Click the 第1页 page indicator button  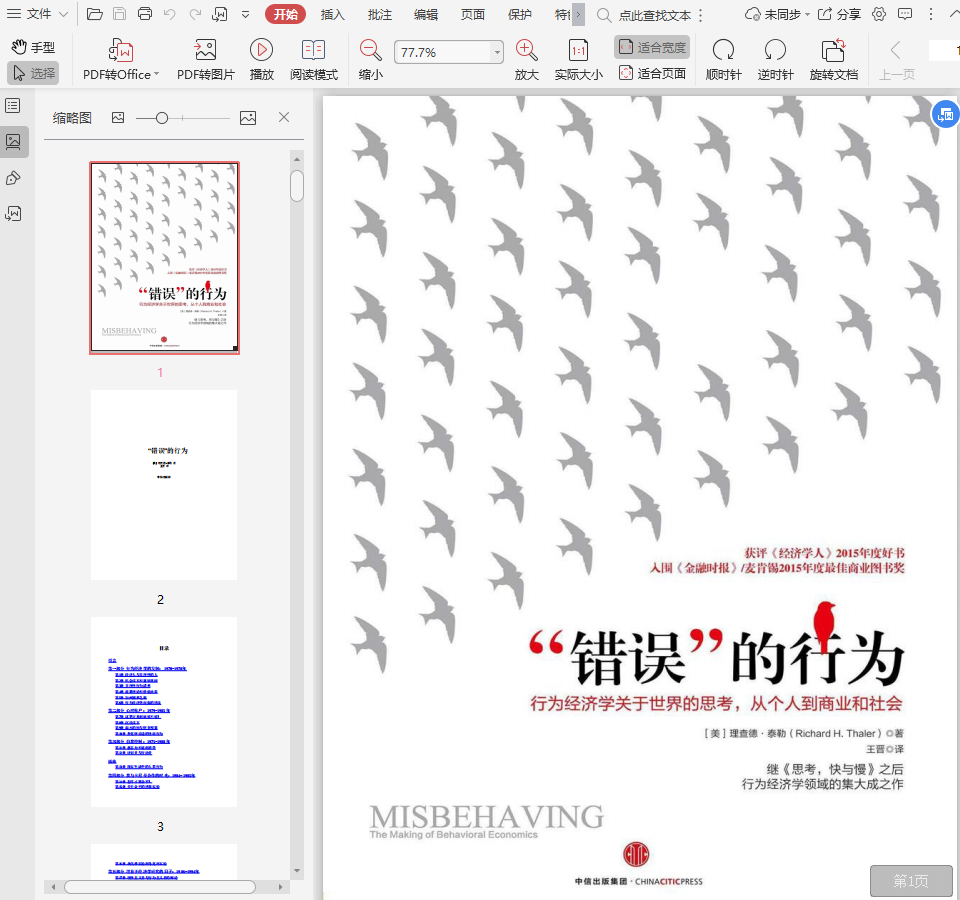(x=911, y=881)
